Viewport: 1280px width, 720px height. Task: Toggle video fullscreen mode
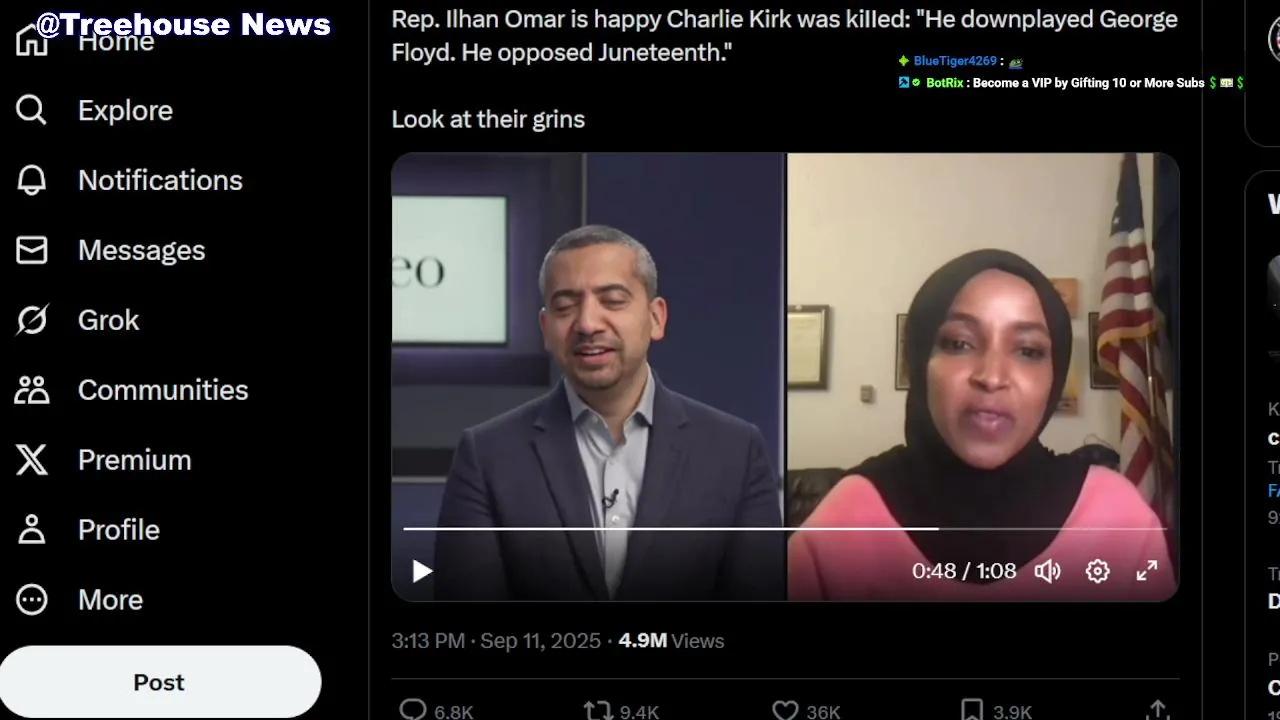(x=1147, y=571)
